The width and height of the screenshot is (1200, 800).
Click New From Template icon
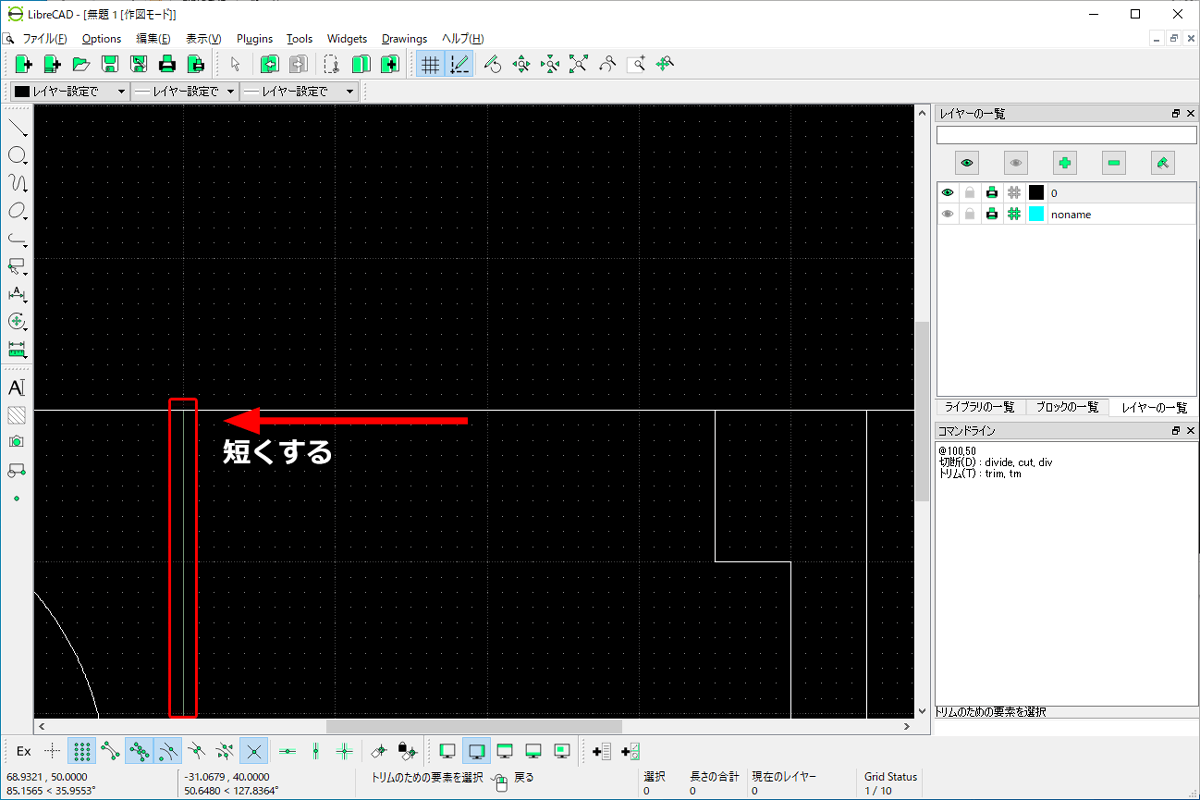(52, 64)
